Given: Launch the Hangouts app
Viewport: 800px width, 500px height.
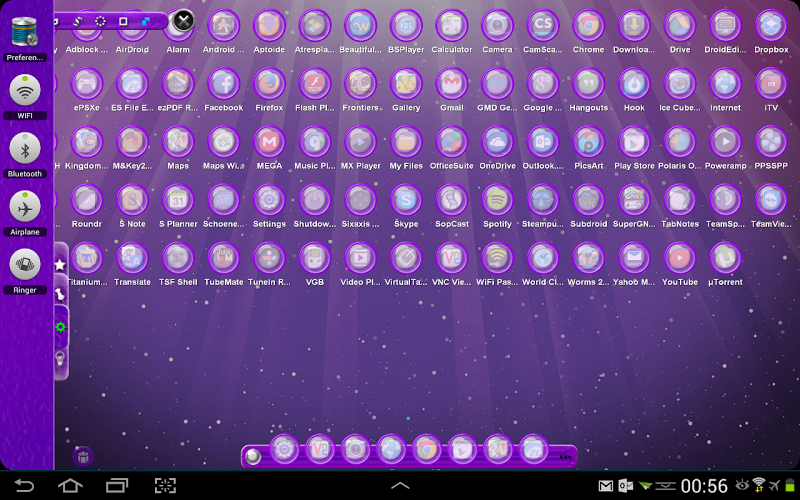Looking at the screenshot, I should [588, 83].
